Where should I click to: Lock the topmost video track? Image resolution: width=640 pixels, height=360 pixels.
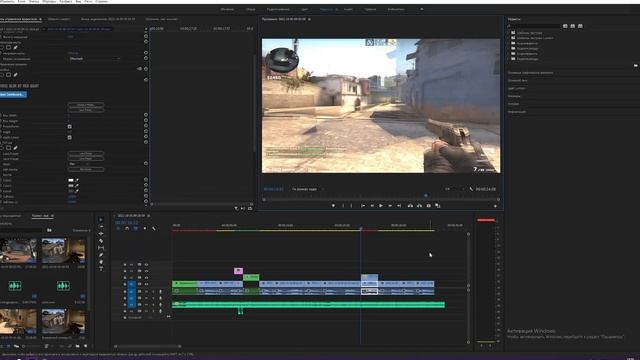(125, 265)
